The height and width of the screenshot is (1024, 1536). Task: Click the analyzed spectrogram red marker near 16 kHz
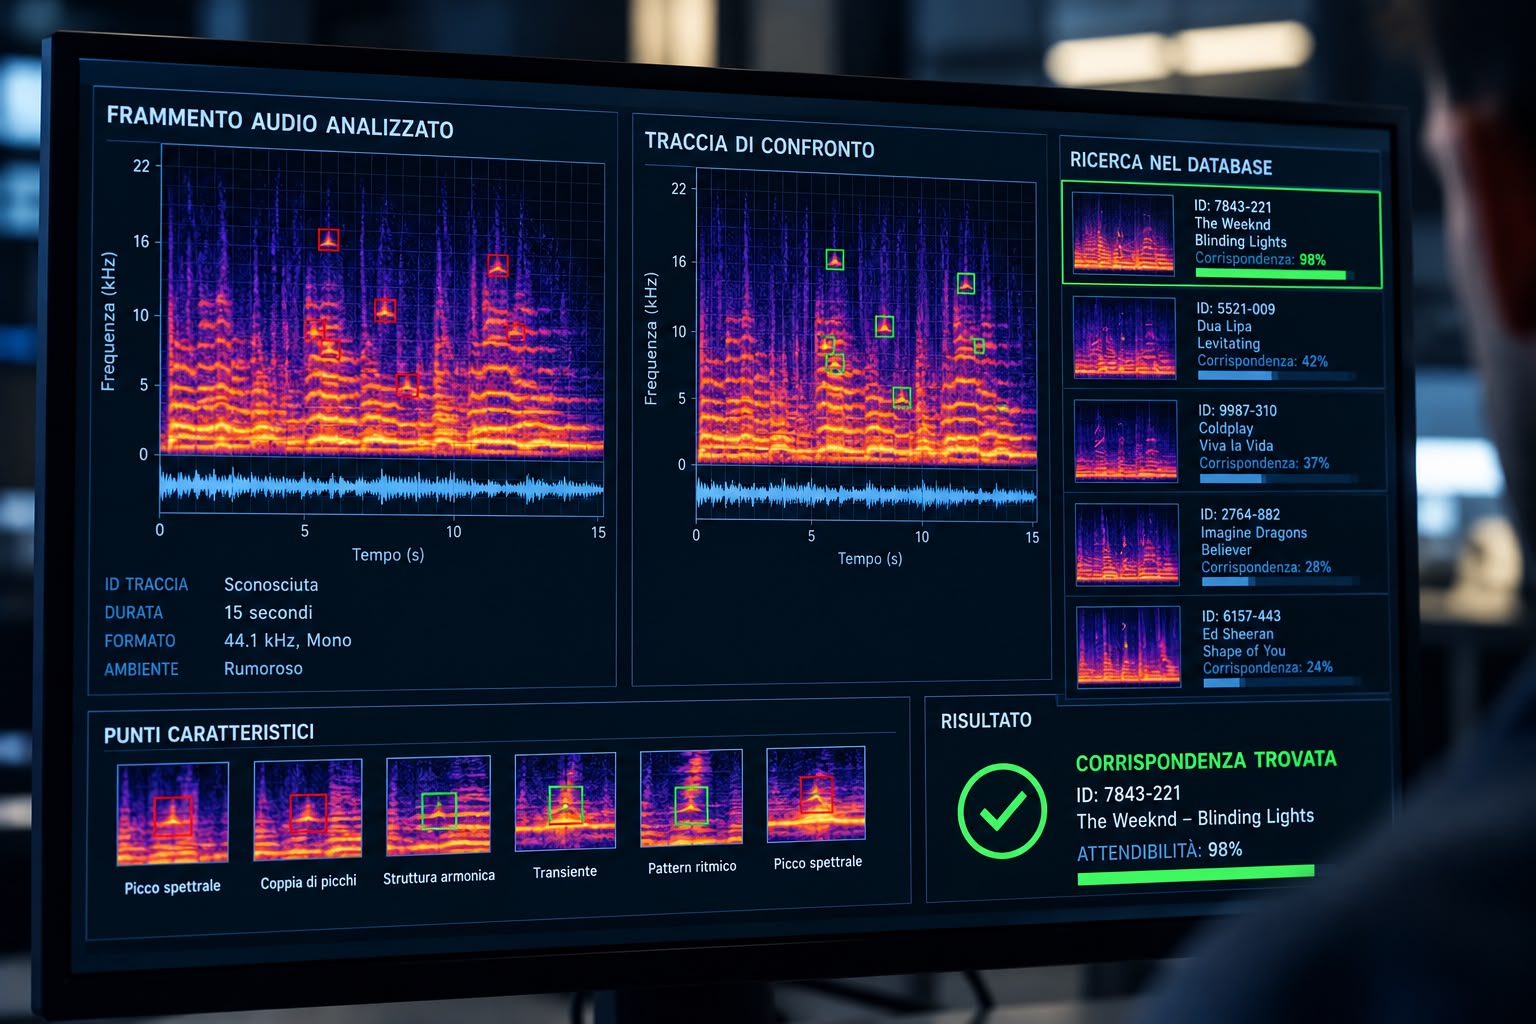328,240
